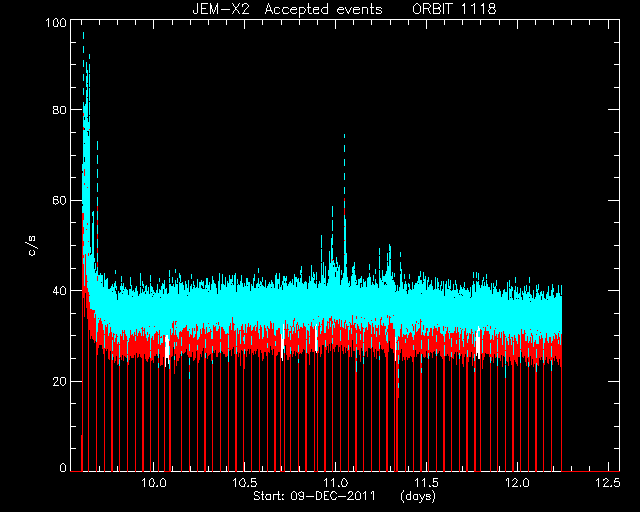Click the x-axis tick label '10.5'

[x=245, y=483]
